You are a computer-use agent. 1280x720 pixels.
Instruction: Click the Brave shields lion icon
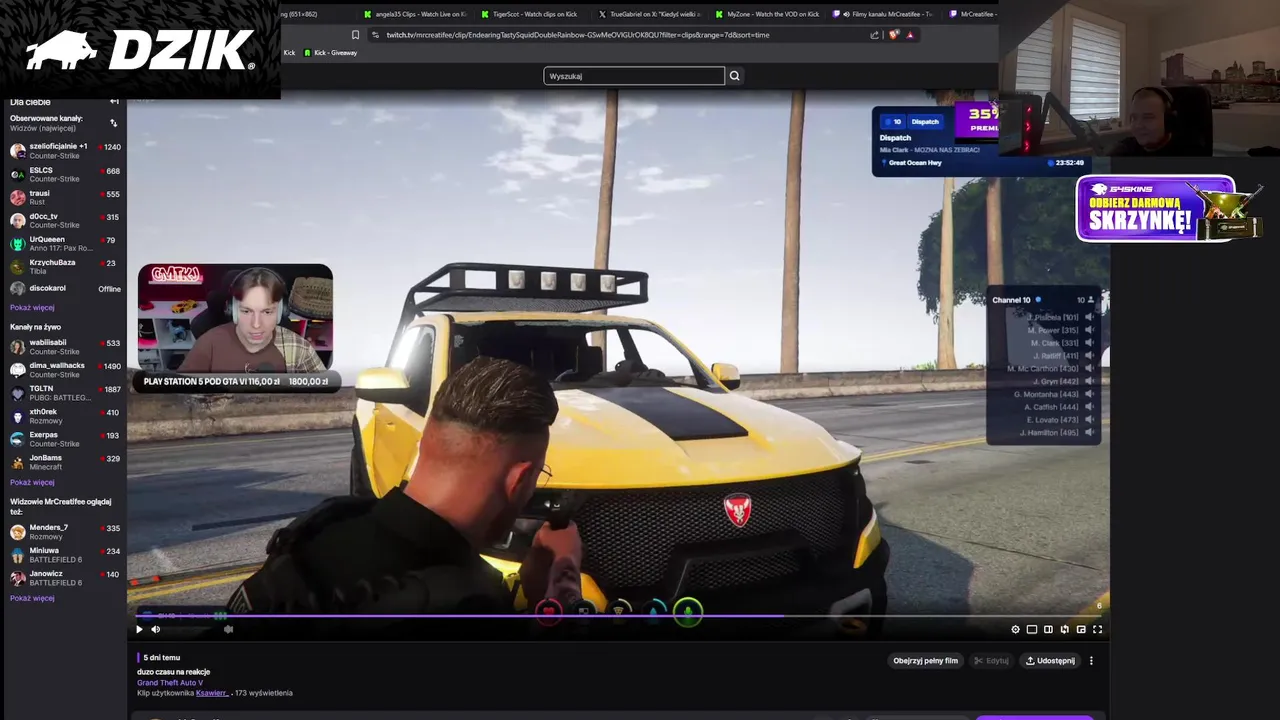(893, 35)
